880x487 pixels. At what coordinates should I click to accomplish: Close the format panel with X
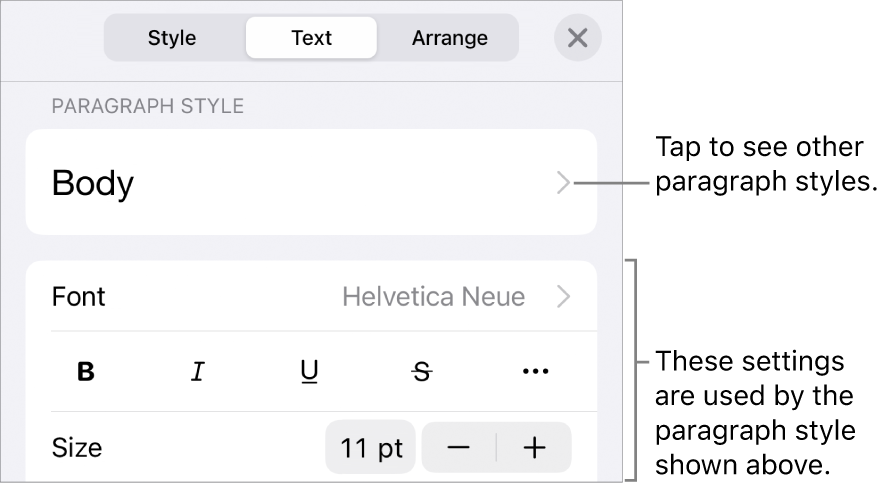point(577,39)
